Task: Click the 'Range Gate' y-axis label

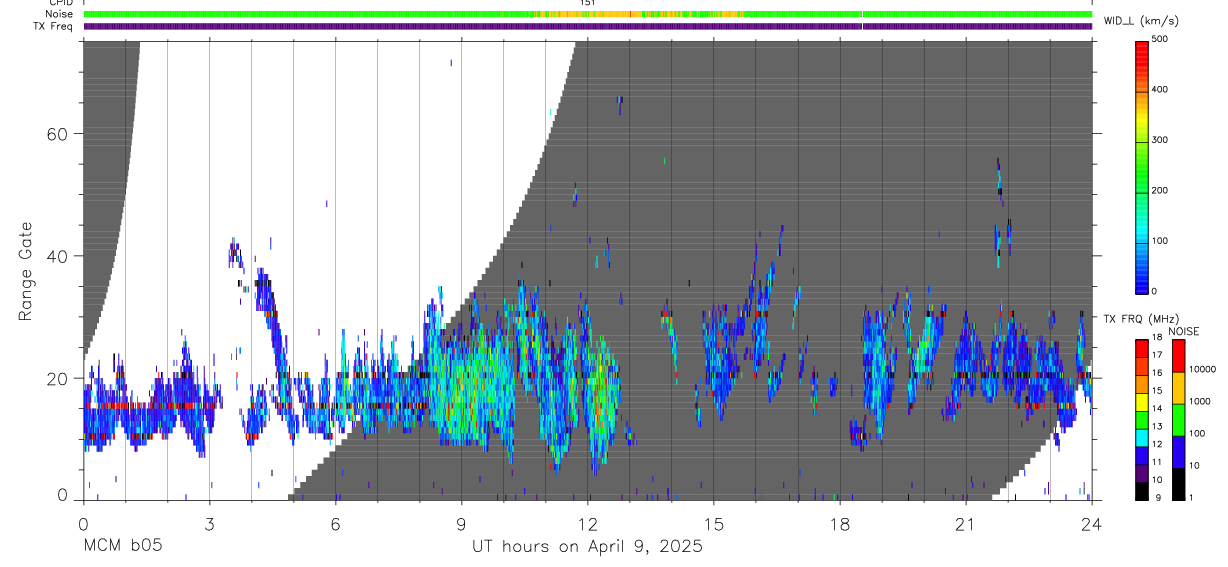Action: pyautogui.click(x=26, y=270)
